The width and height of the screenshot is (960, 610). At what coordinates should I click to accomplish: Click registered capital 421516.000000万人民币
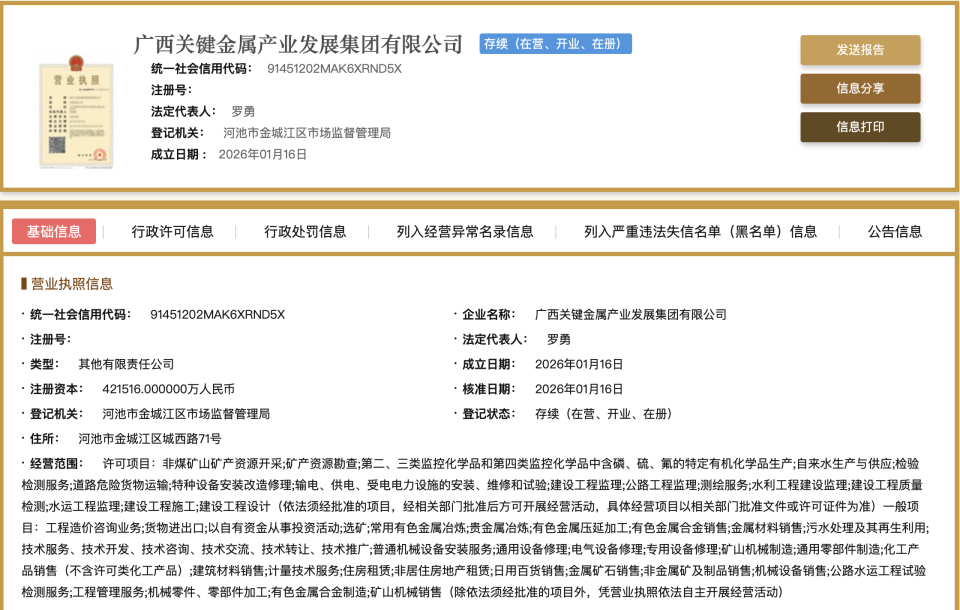[x=168, y=389]
